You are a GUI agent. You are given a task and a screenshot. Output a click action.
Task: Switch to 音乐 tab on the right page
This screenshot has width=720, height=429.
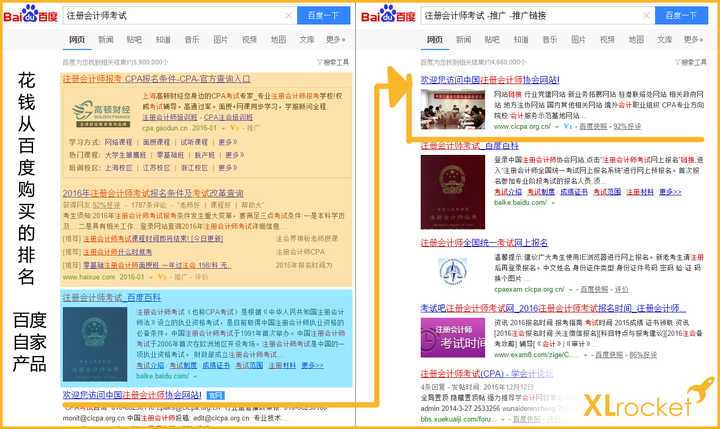click(x=550, y=40)
